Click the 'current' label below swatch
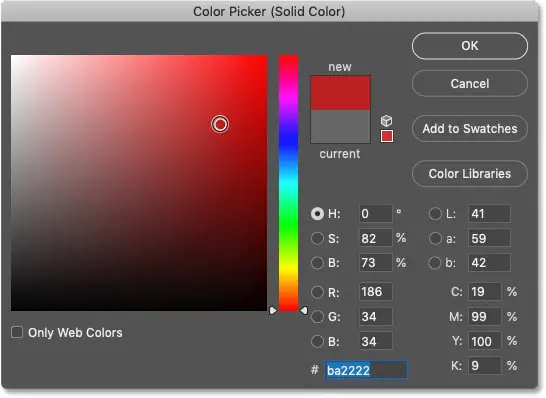Viewport: 546px width, 398px height. (x=340, y=154)
